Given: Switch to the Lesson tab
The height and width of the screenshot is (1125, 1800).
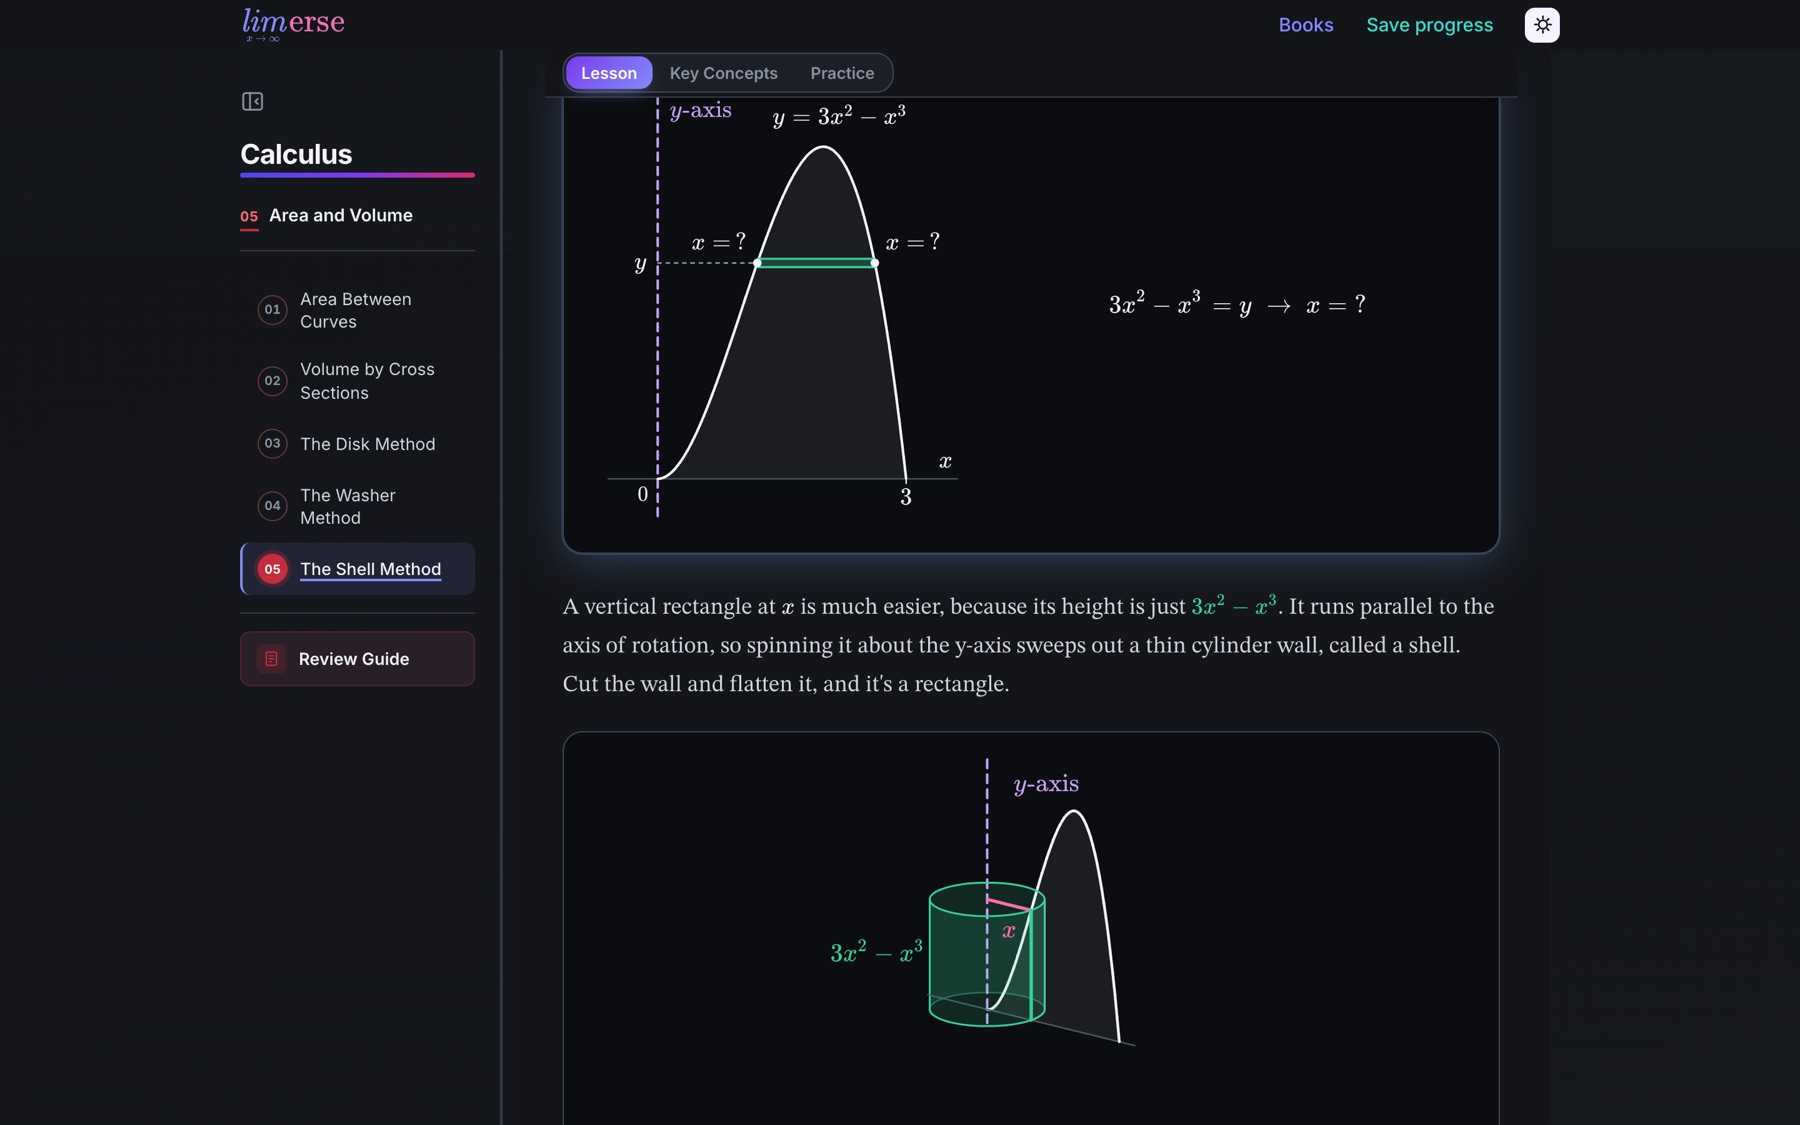Looking at the screenshot, I should (608, 73).
